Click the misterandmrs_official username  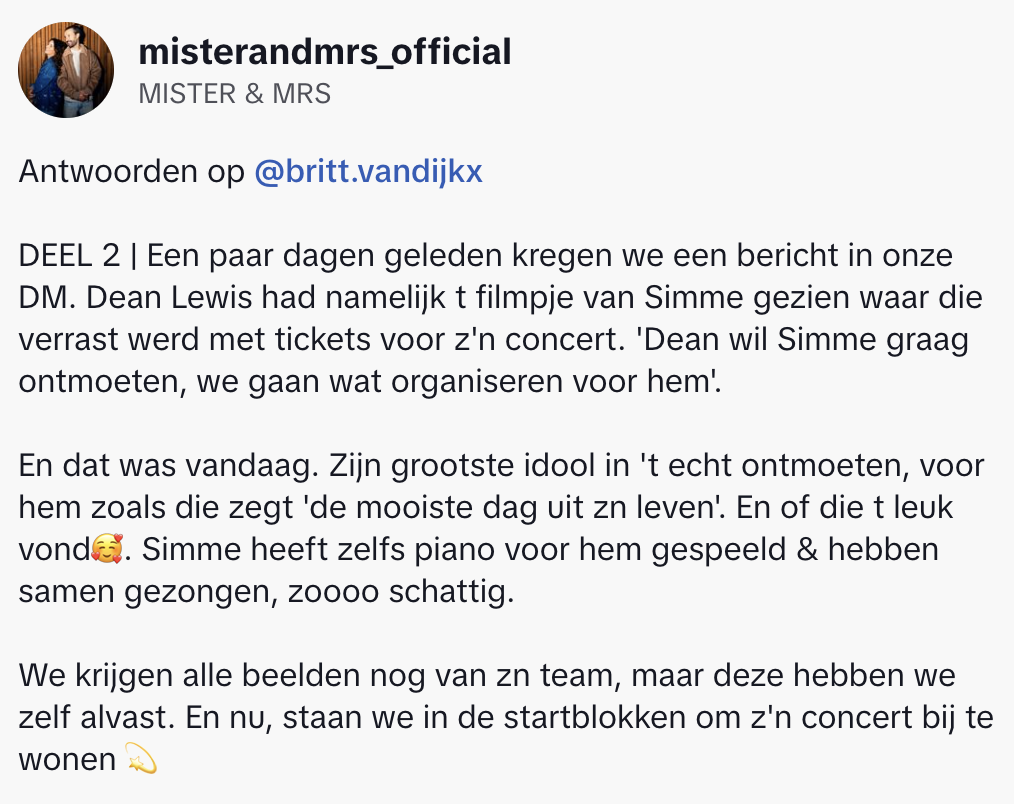(324, 51)
